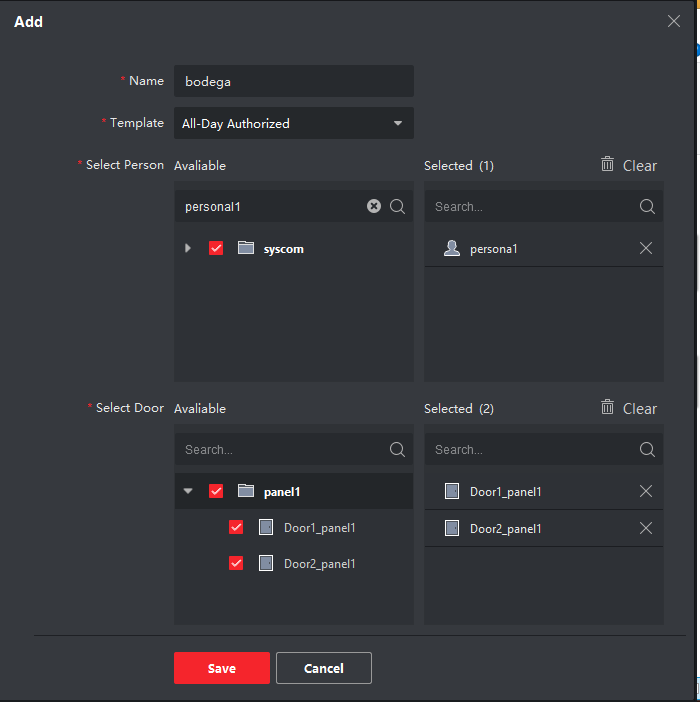Click search icon in selected persons

point(647,206)
